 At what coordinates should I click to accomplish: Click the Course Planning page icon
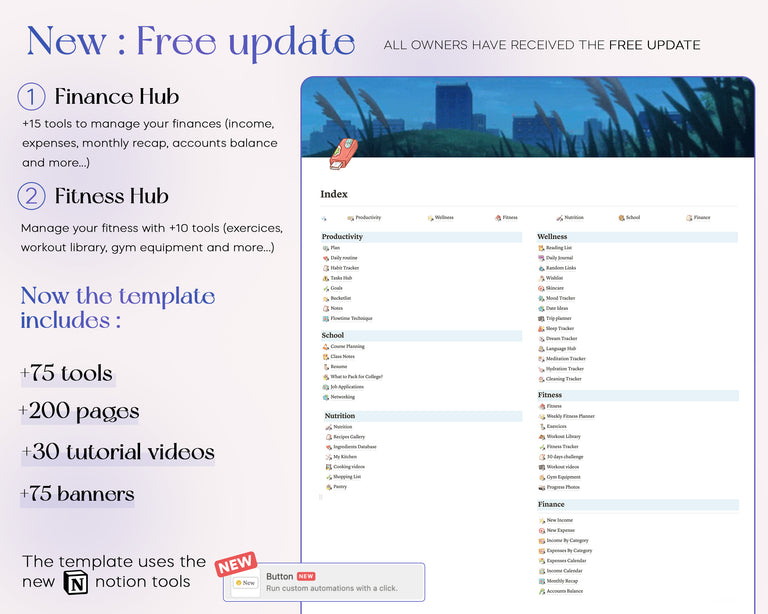coord(326,347)
